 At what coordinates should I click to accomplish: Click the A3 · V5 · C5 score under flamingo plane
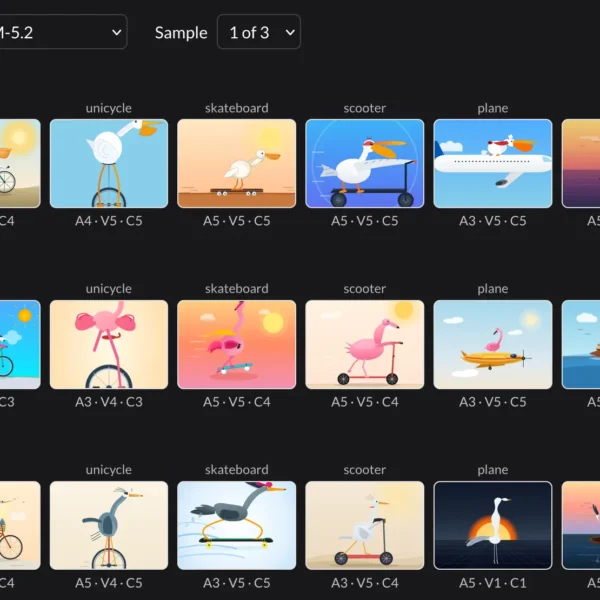click(x=492, y=402)
